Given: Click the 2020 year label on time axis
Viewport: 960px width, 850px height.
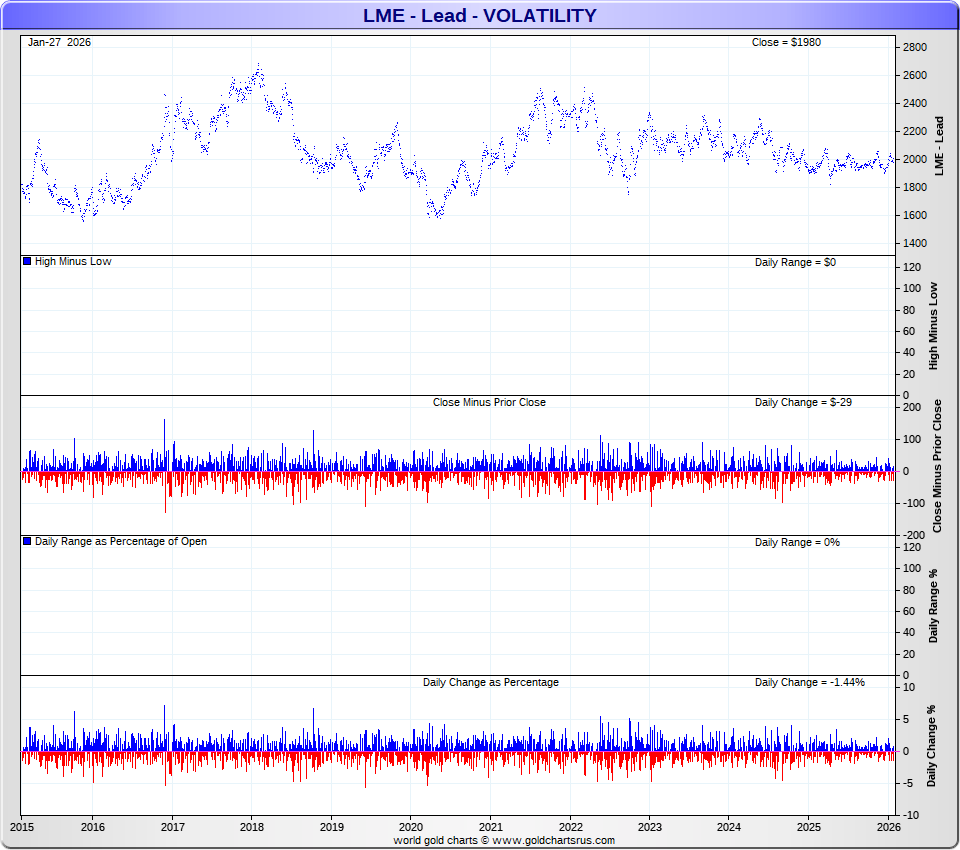Looking at the screenshot, I should coord(411,827).
